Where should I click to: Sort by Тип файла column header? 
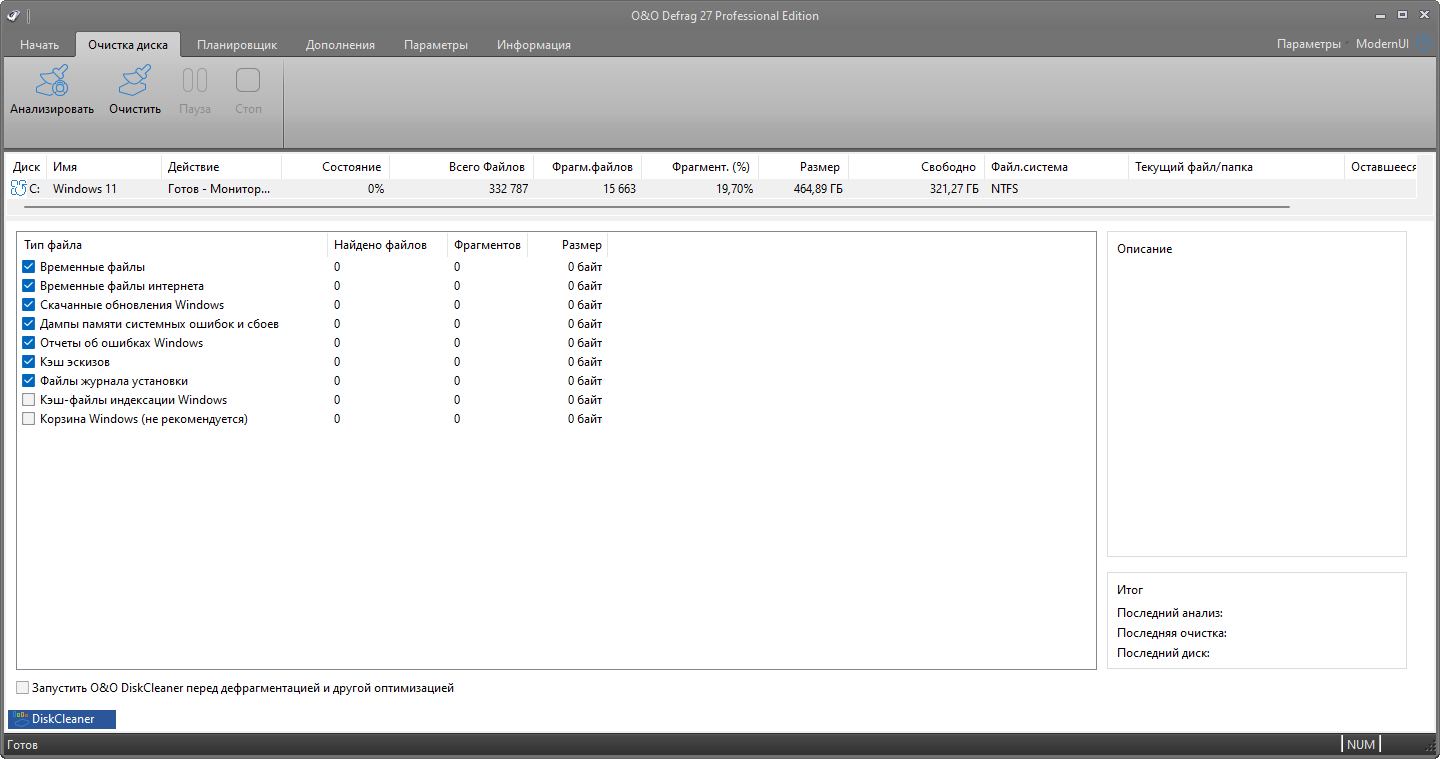click(x=173, y=245)
